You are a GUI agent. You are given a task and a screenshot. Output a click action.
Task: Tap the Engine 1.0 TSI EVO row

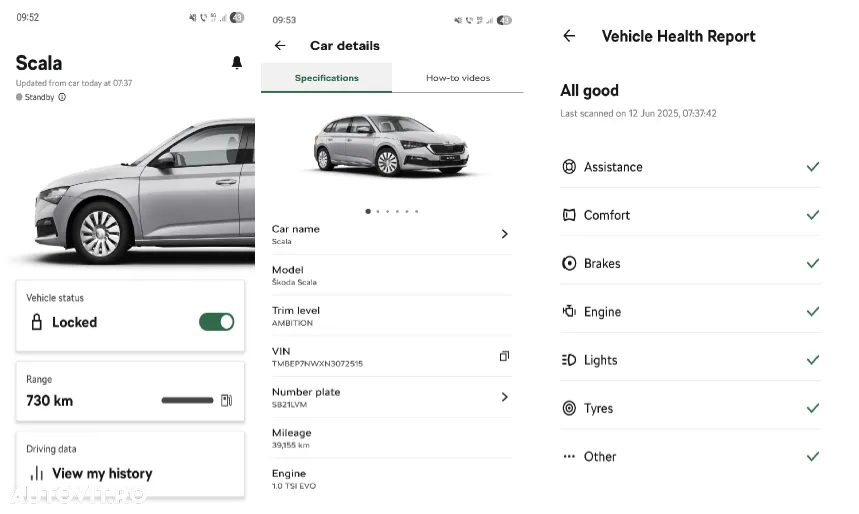click(x=392, y=479)
